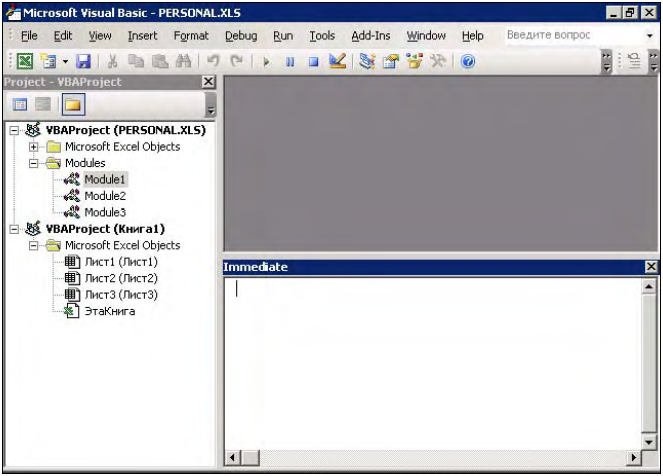Collapse VBAProject (Книга1) tree node
Screen dimensions: 663x476
14,229
